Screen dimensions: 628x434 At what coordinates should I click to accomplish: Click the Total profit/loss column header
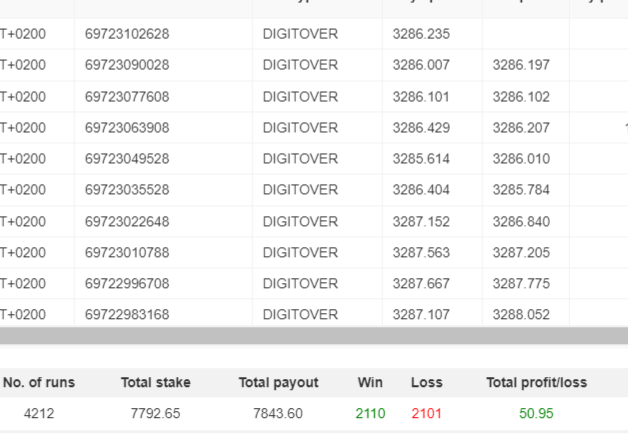coord(536,382)
